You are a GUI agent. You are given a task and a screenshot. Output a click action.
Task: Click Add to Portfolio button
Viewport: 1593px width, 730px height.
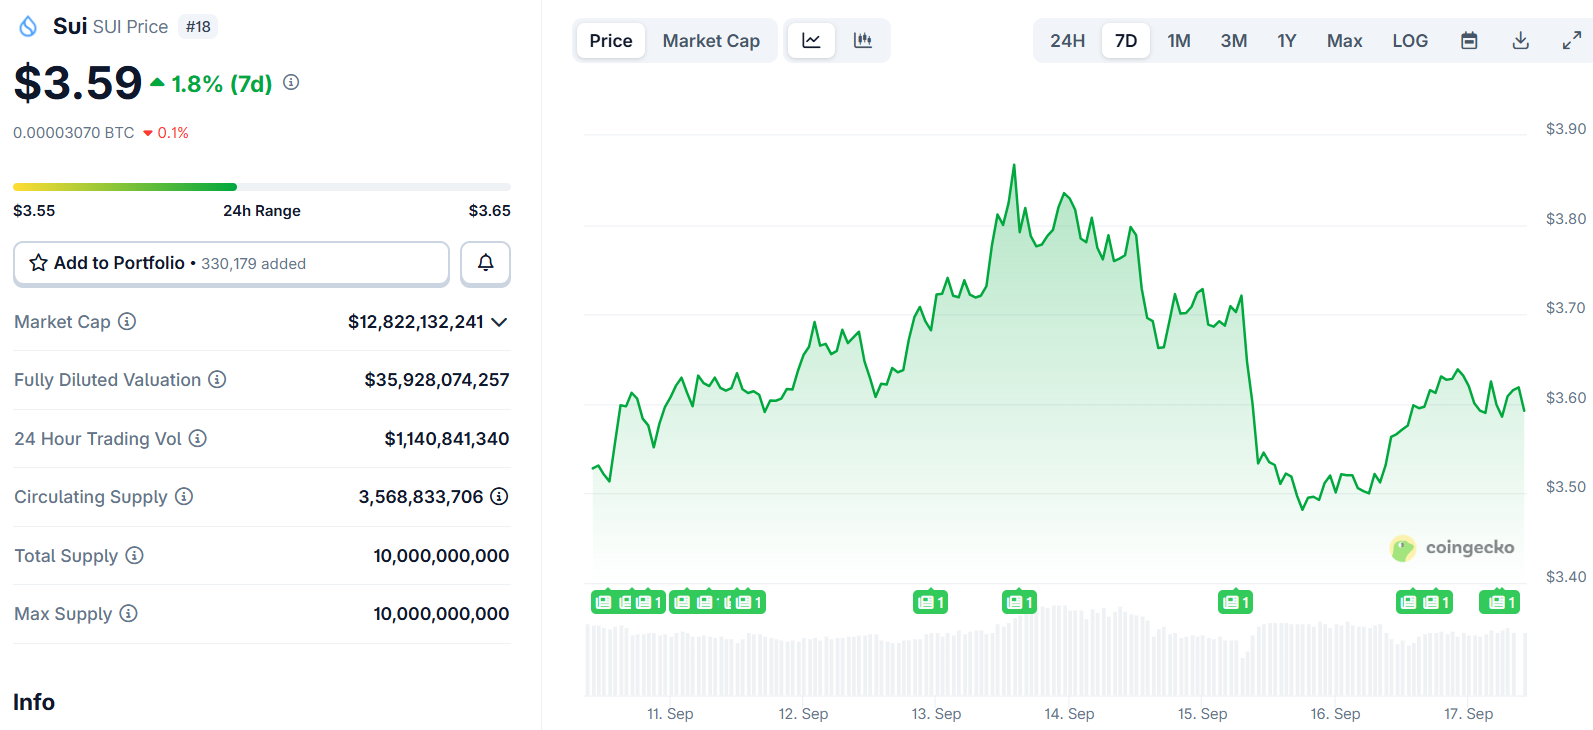click(x=231, y=263)
